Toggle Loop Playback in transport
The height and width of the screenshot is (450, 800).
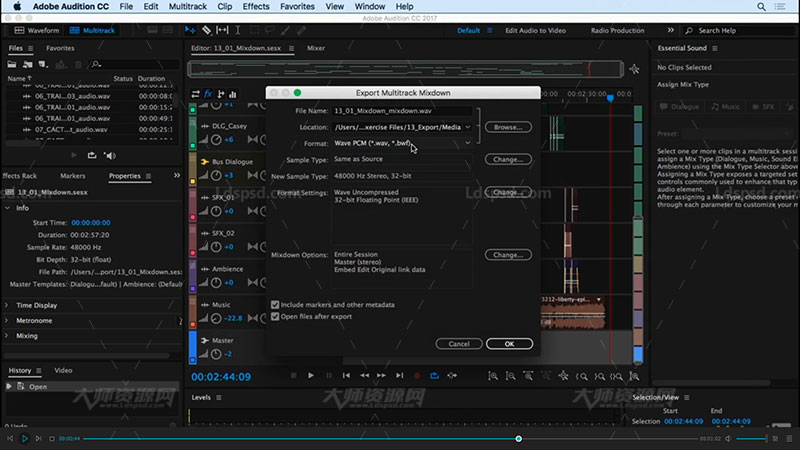tap(434, 376)
